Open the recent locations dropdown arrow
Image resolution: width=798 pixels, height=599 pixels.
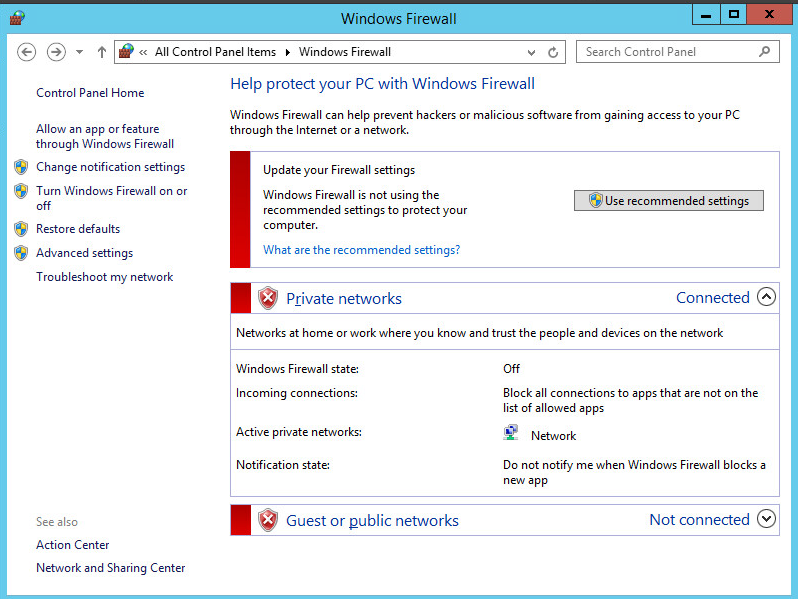(x=79, y=52)
